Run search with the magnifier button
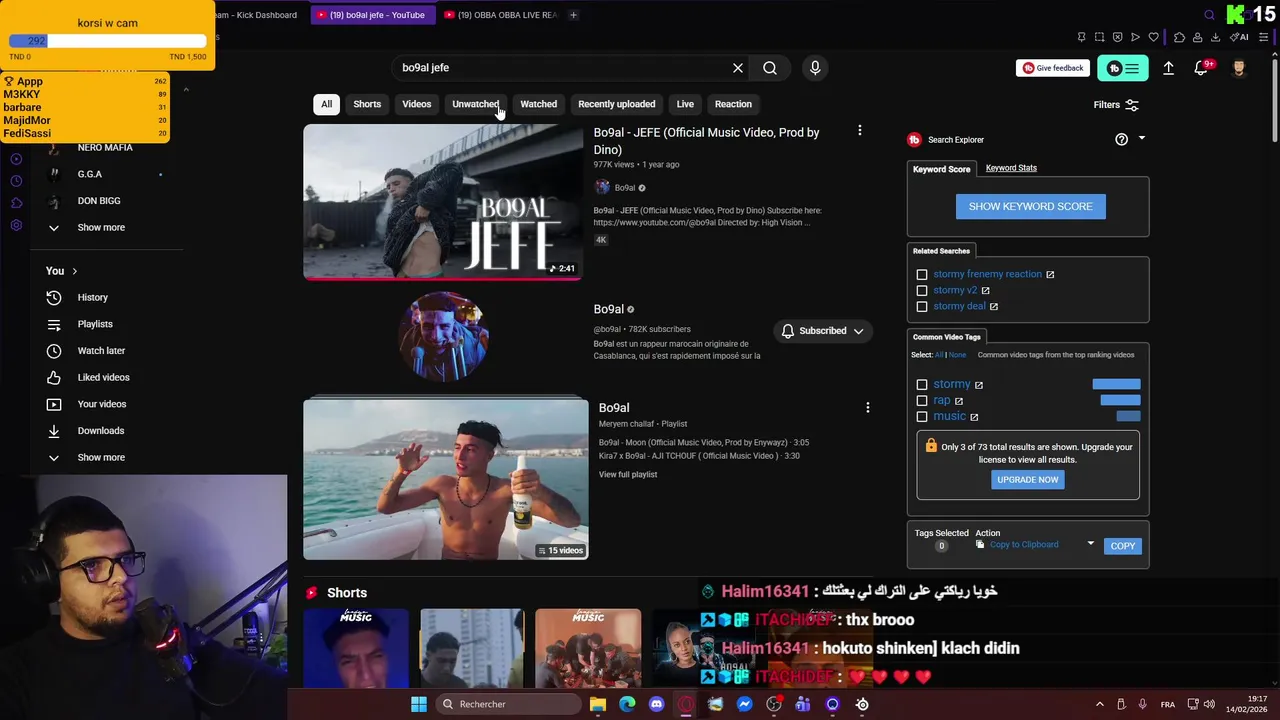Image resolution: width=1280 pixels, height=720 pixels. [x=770, y=68]
